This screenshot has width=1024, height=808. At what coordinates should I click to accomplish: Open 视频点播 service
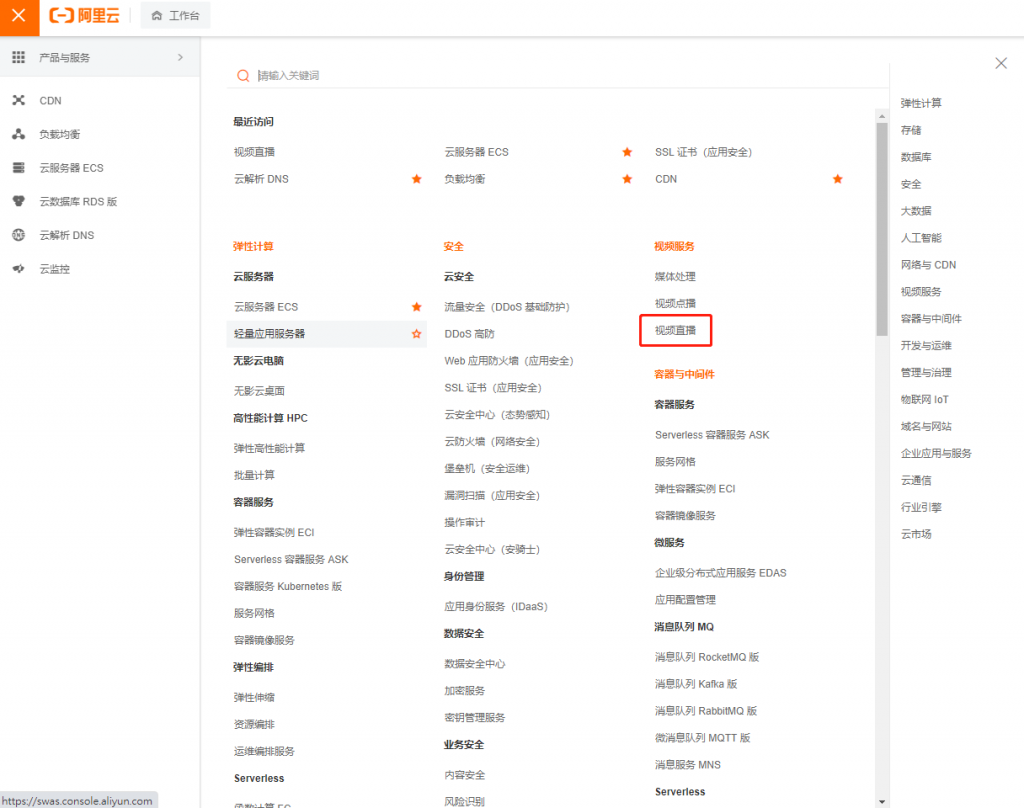point(675,304)
